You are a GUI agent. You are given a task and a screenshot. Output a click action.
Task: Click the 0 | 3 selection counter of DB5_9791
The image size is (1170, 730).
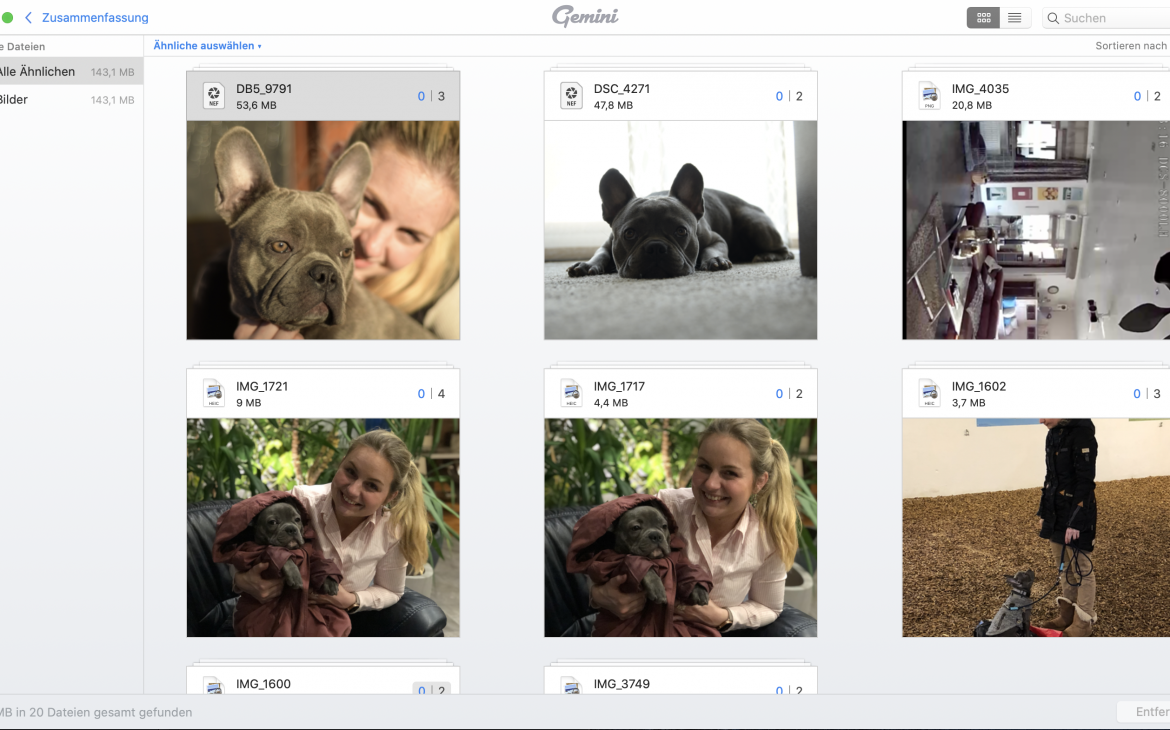tap(431, 96)
